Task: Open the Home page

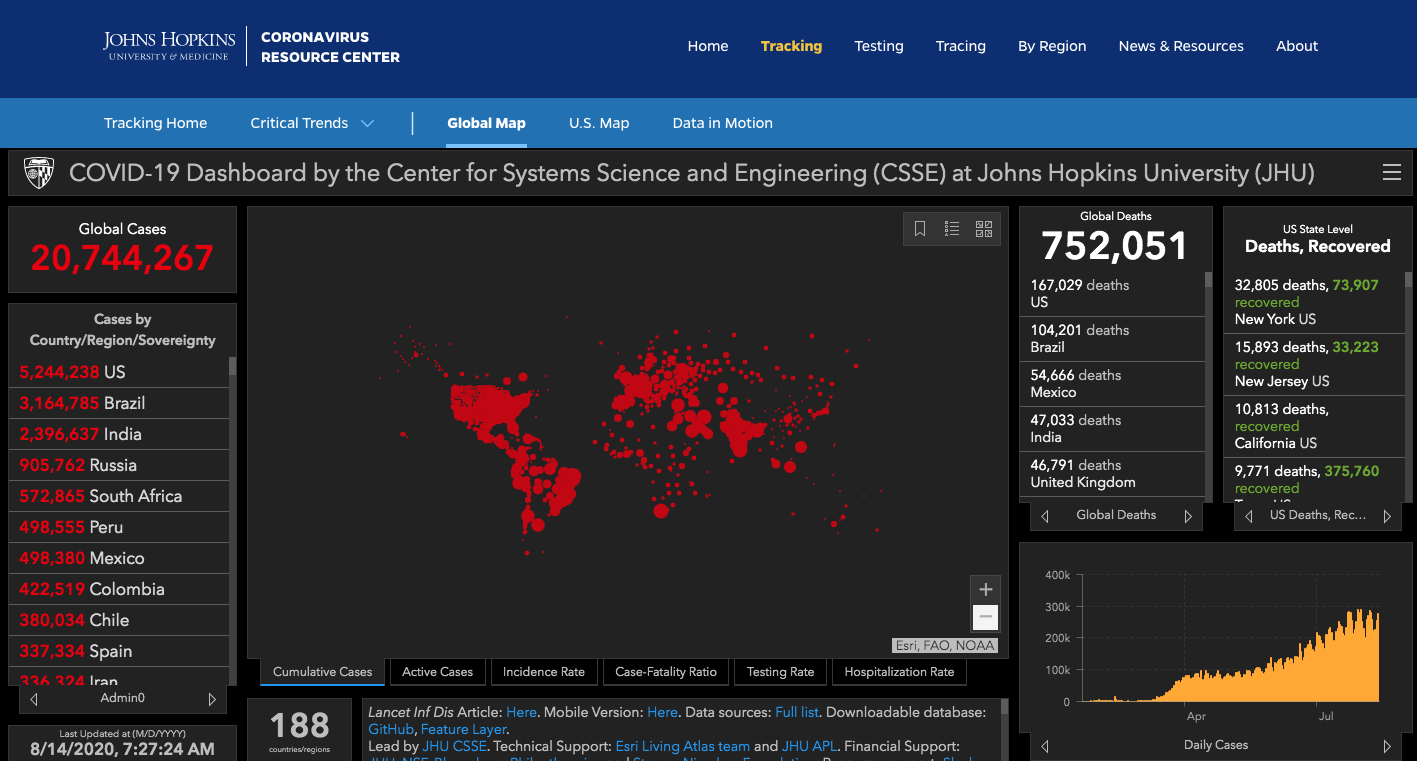Action: pos(708,46)
